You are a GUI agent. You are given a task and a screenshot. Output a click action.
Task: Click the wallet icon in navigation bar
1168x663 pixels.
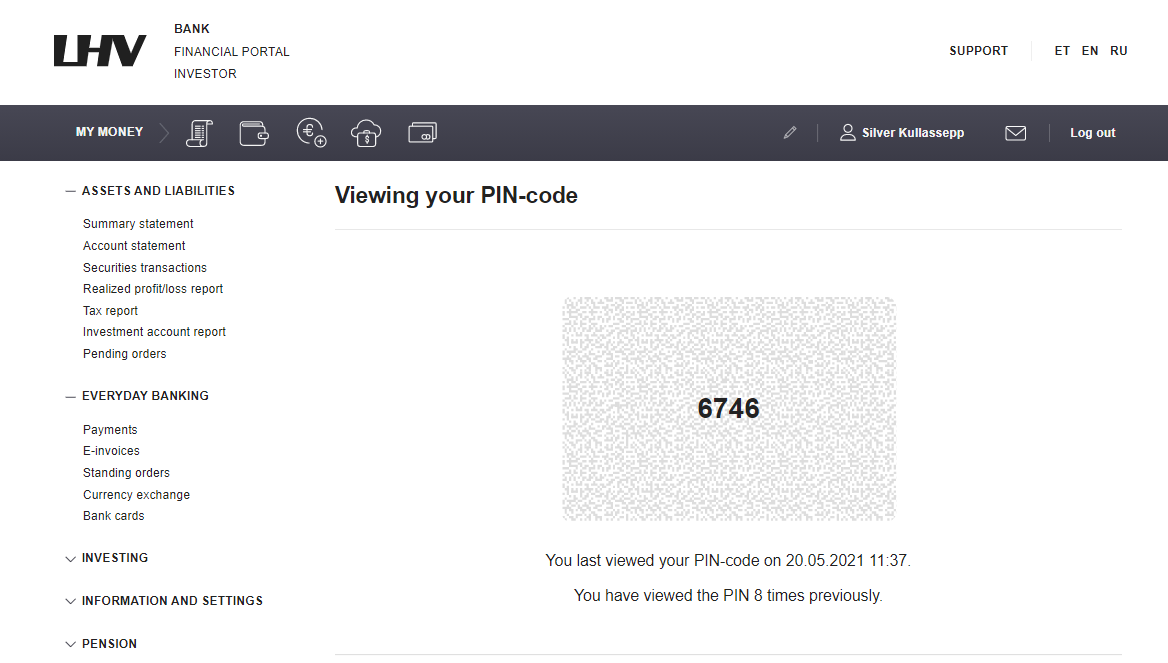click(x=254, y=133)
